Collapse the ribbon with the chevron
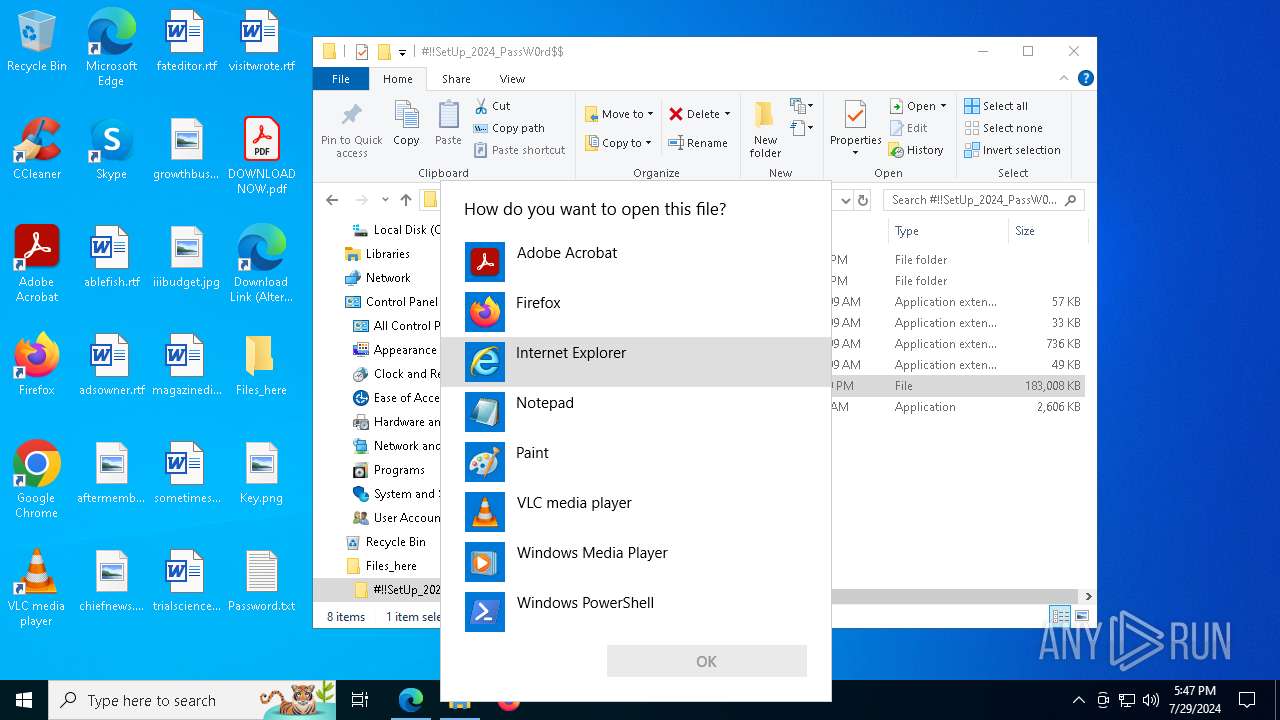The image size is (1280, 720). [x=1064, y=78]
